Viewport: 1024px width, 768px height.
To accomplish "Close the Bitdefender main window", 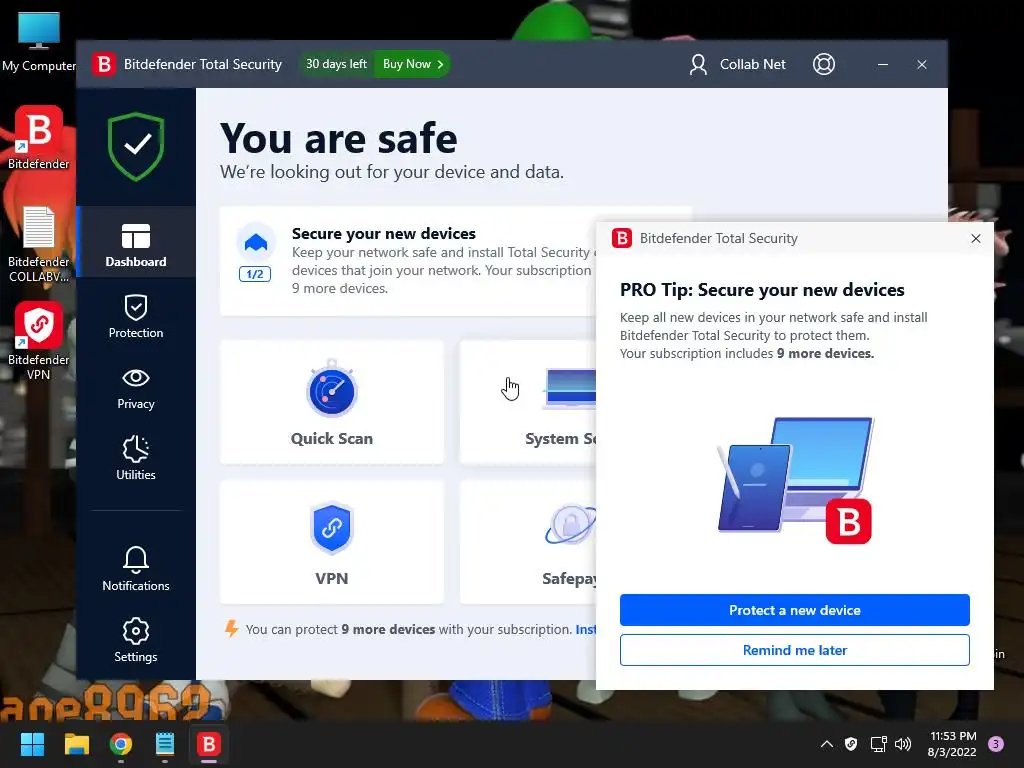I will pos(921,64).
